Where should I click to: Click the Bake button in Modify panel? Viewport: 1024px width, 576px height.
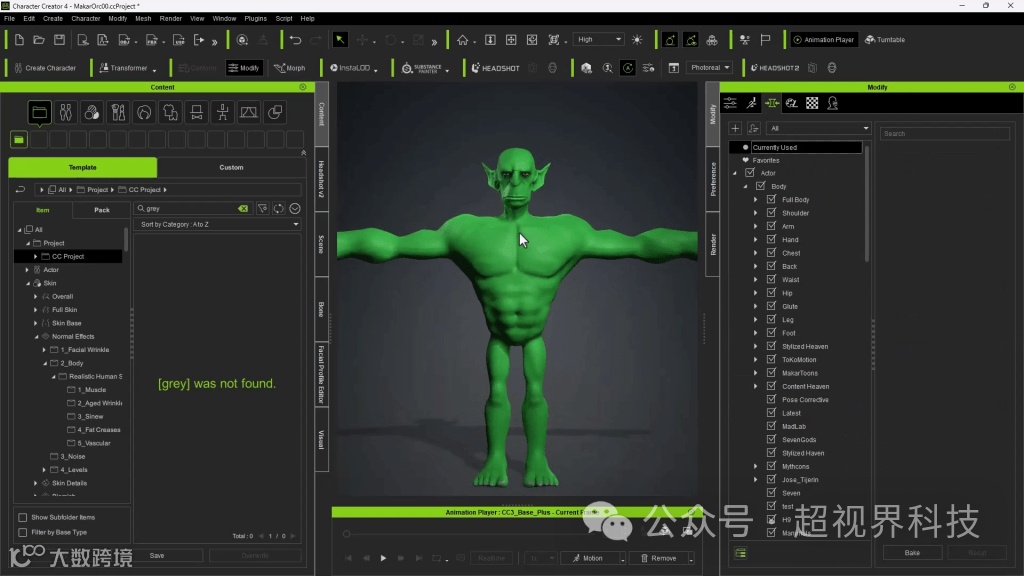[x=912, y=552]
